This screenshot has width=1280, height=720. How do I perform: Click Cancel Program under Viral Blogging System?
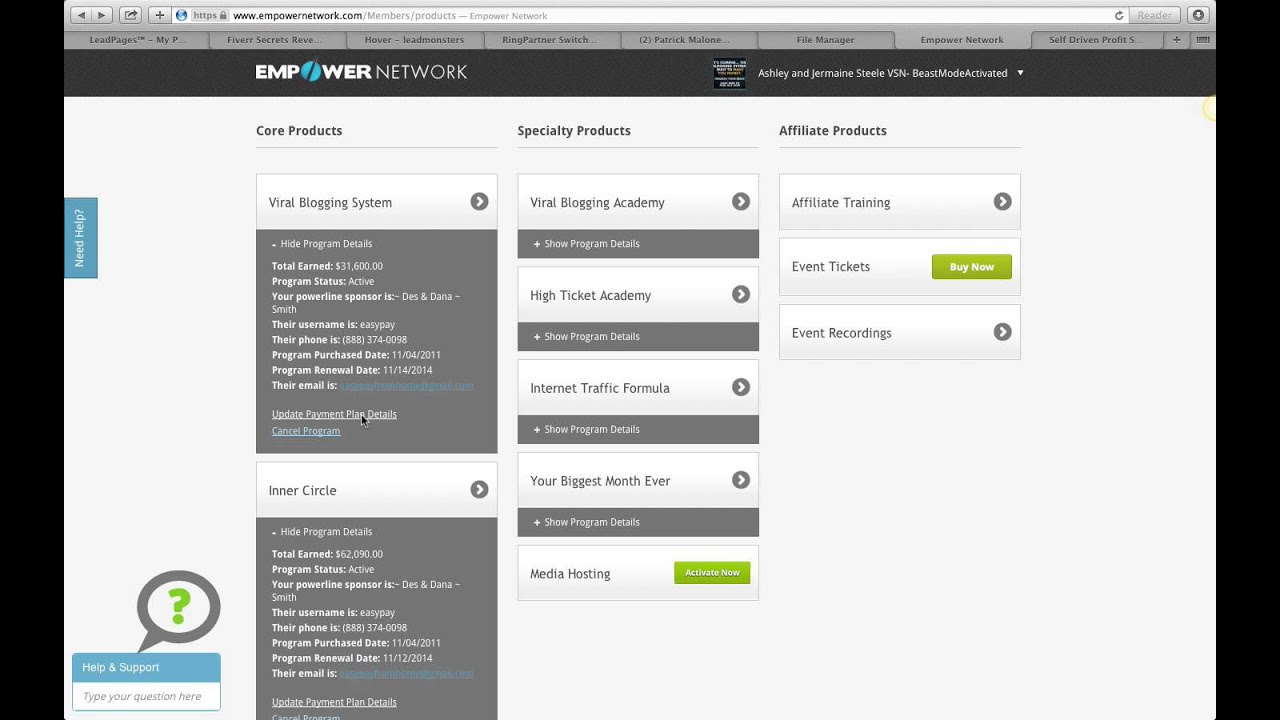click(x=306, y=431)
